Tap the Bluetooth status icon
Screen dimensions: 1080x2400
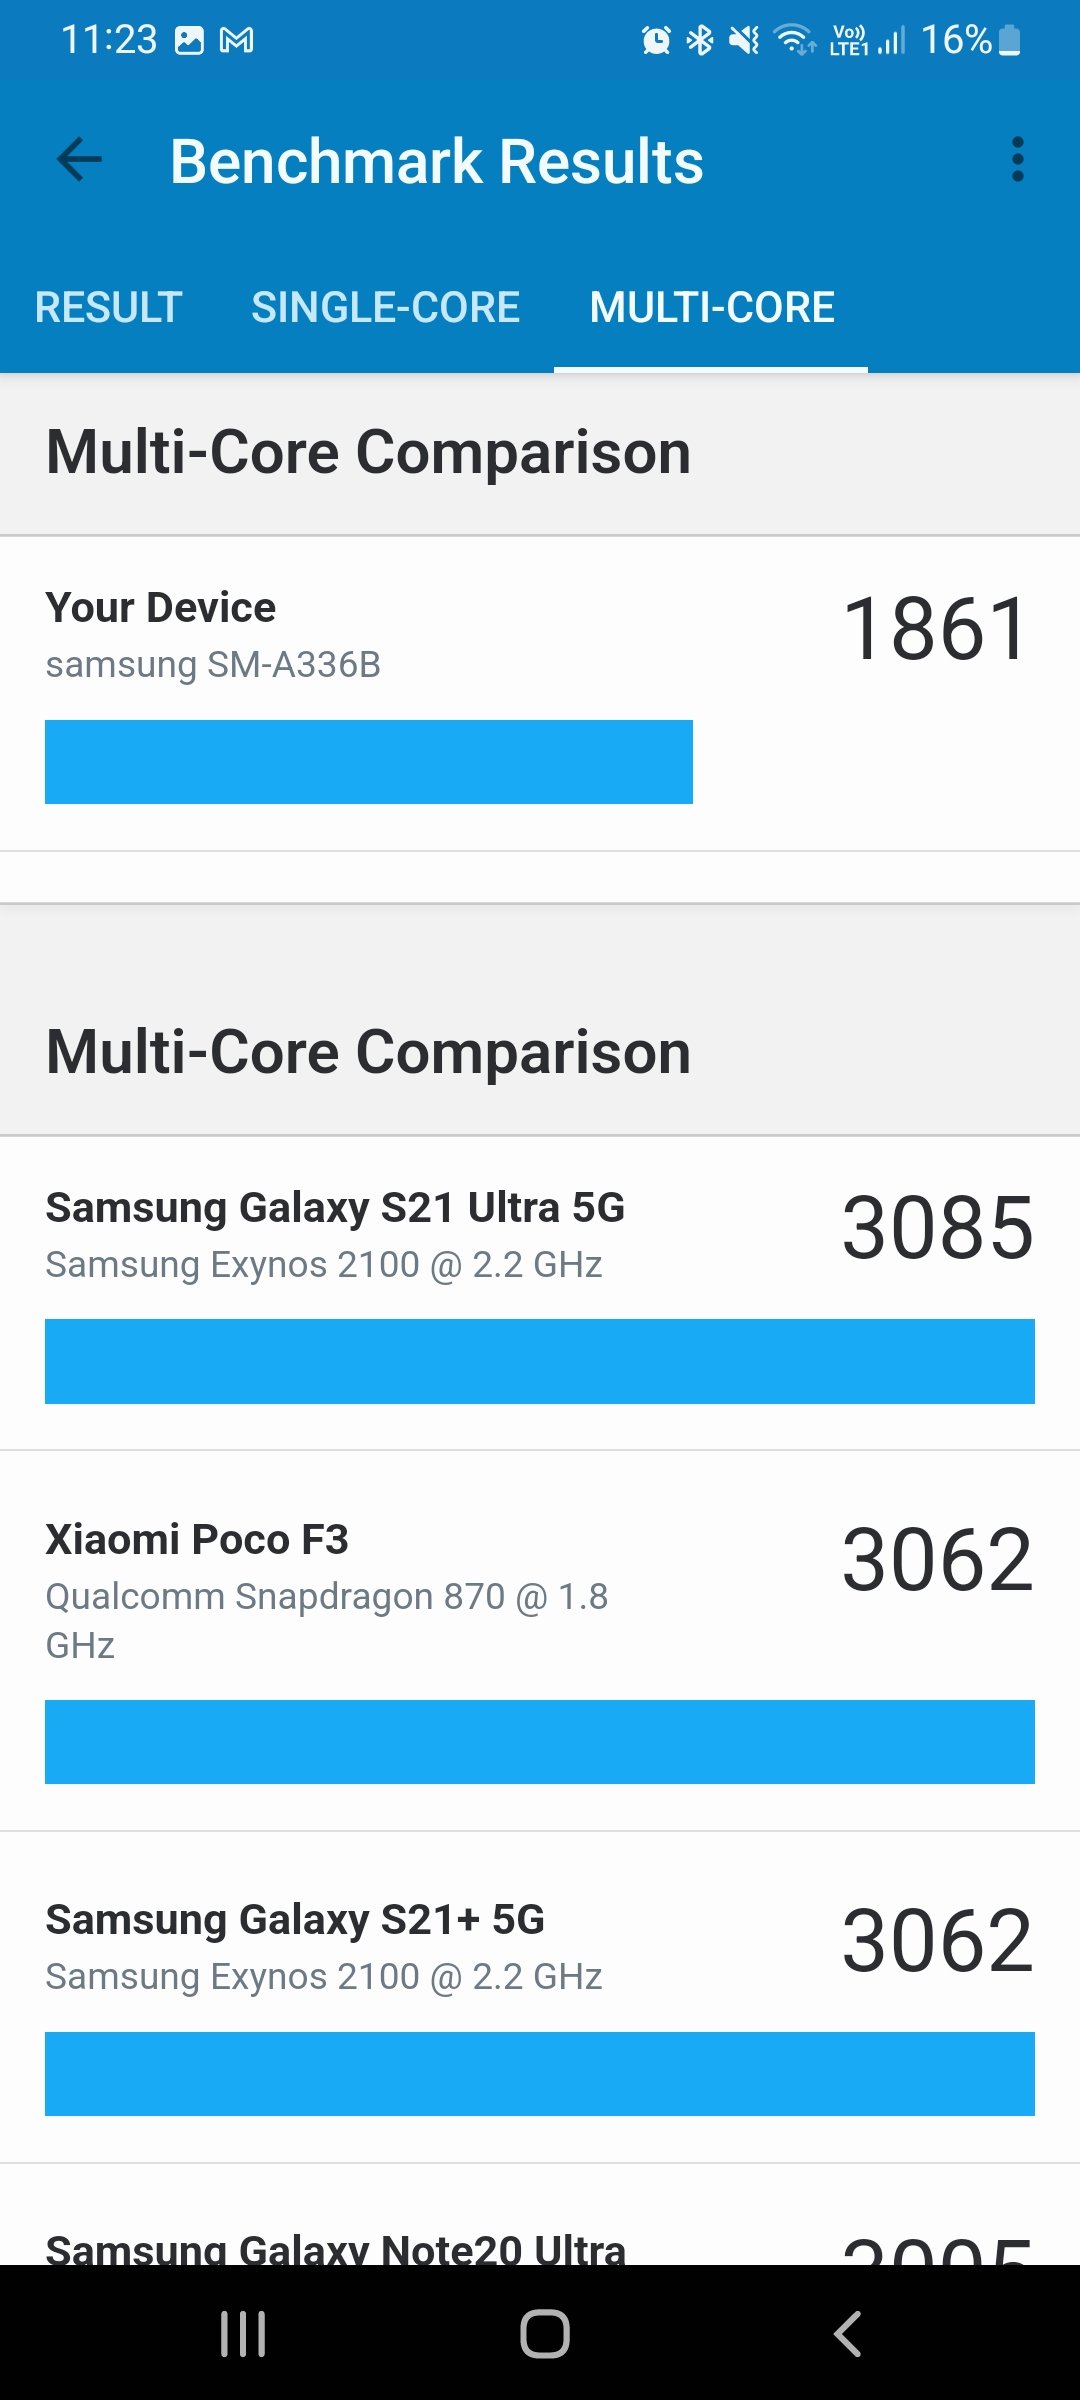[x=700, y=40]
